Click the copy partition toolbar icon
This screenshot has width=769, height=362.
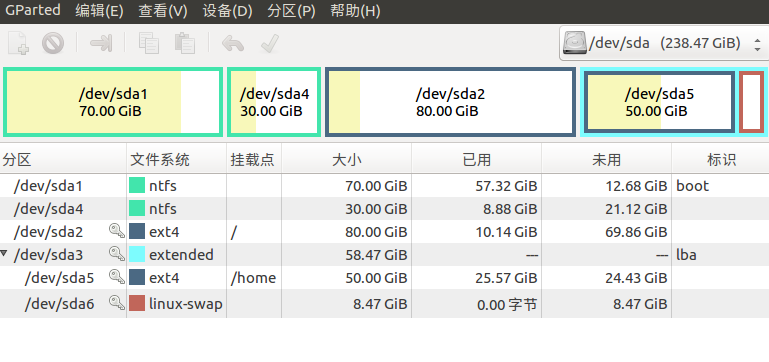coord(149,43)
